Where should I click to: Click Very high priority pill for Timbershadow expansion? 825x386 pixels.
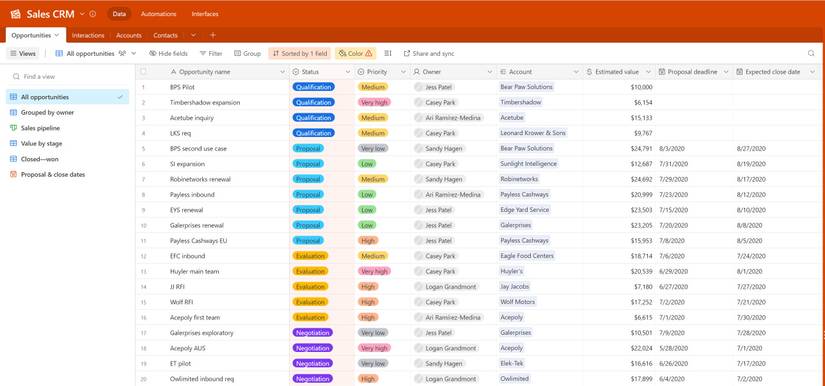[375, 102]
